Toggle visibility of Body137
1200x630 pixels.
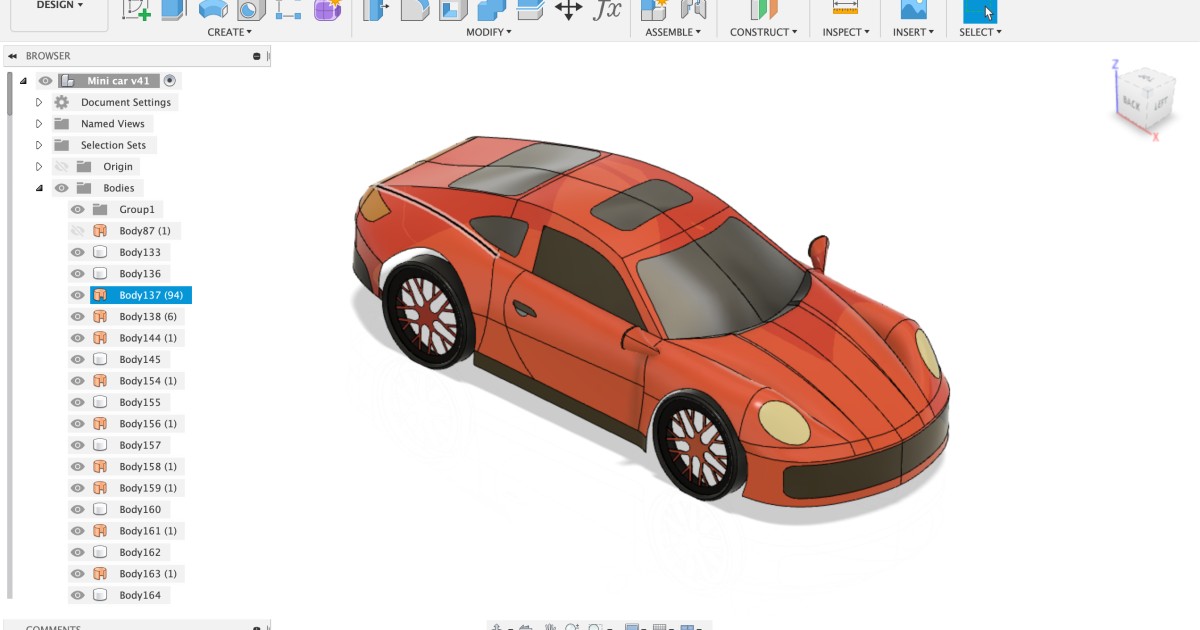click(77, 295)
